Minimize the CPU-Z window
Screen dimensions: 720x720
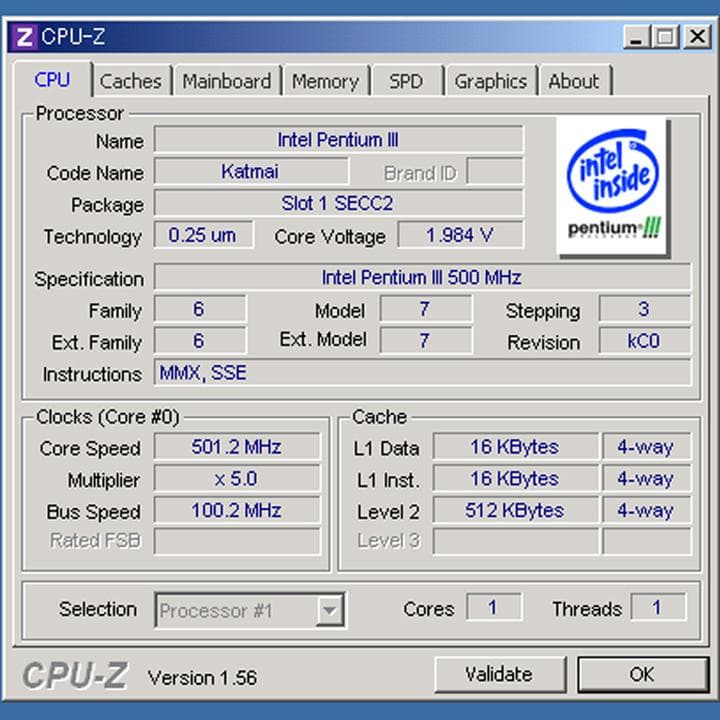[636, 37]
